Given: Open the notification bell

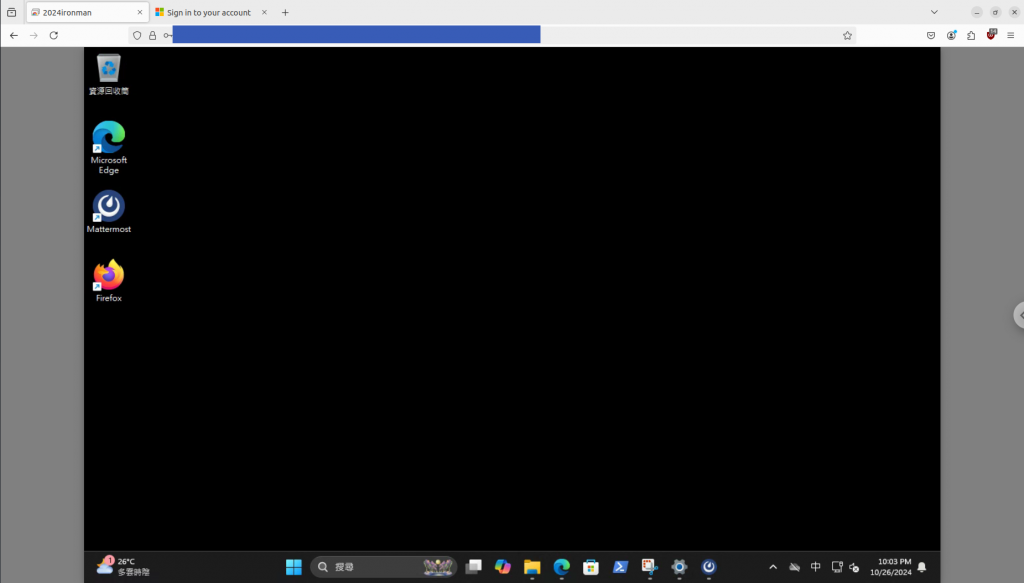Looking at the screenshot, I should tap(922, 567).
